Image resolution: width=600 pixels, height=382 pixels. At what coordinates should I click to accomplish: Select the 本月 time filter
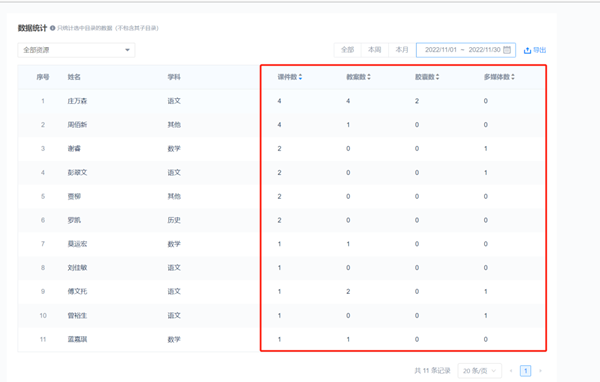(402, 50)
